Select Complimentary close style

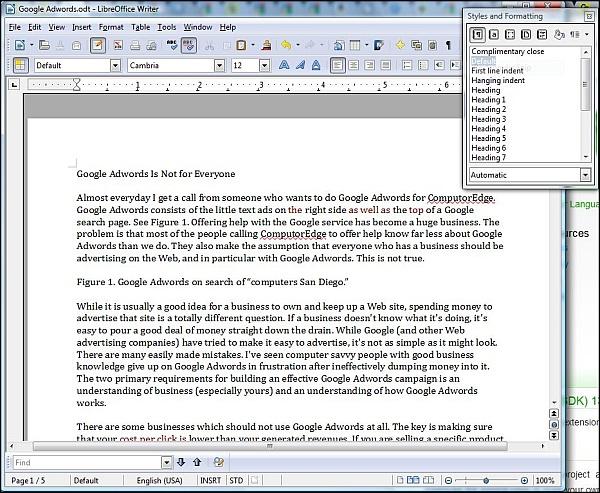[507, 51]
